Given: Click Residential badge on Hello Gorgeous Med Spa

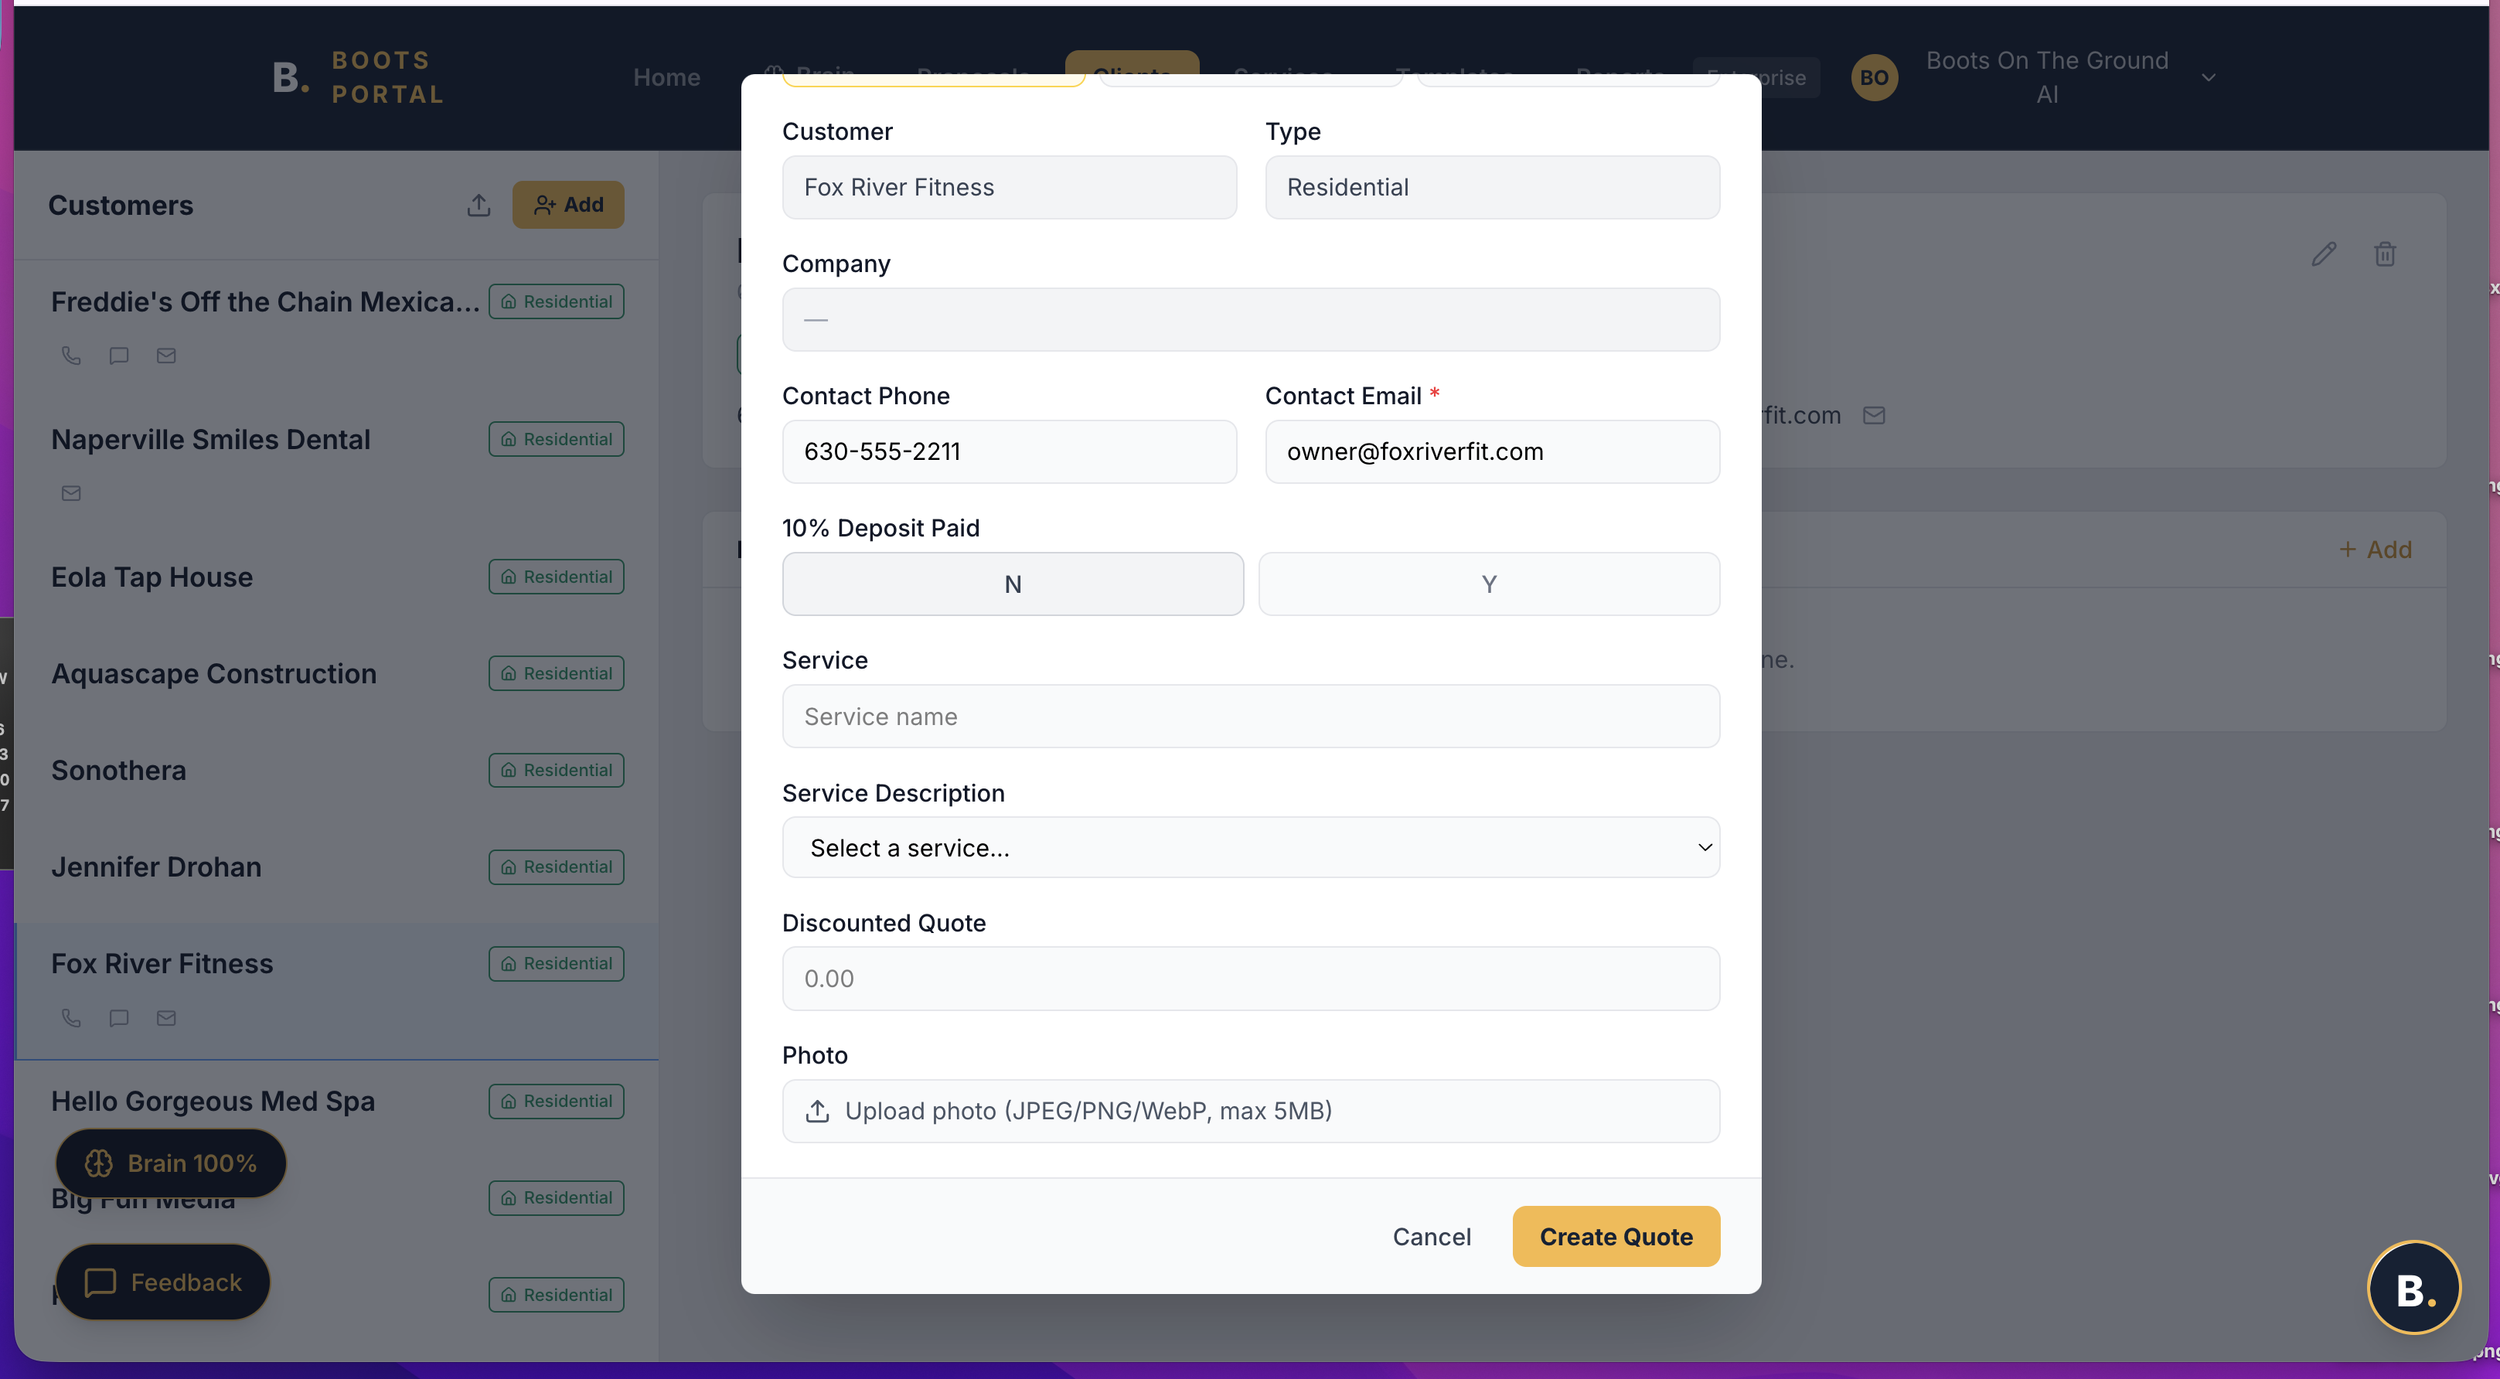Looking at the screenshot, I should [556, 1101].
